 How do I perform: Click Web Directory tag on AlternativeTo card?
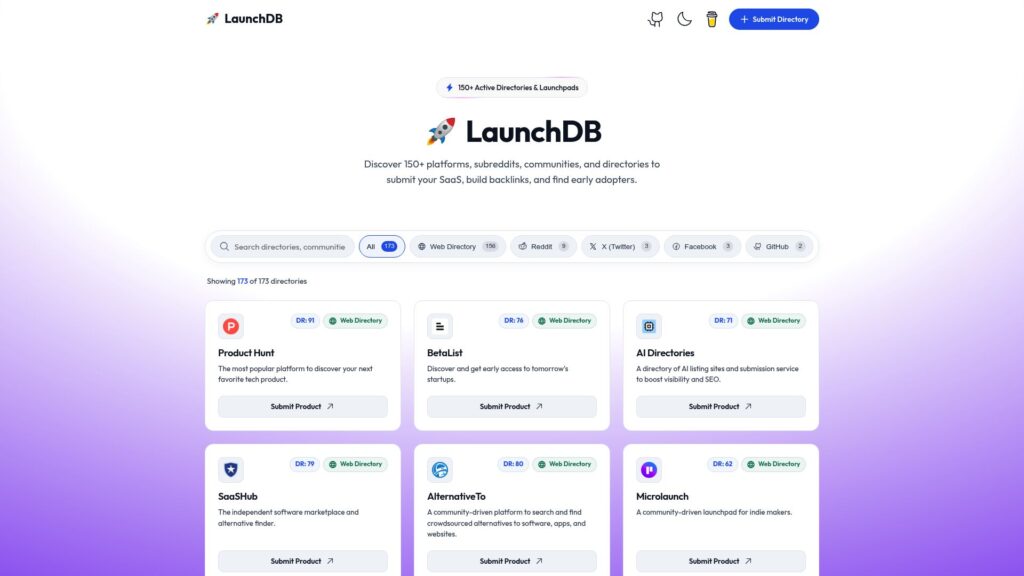click(x=564, y=464)
